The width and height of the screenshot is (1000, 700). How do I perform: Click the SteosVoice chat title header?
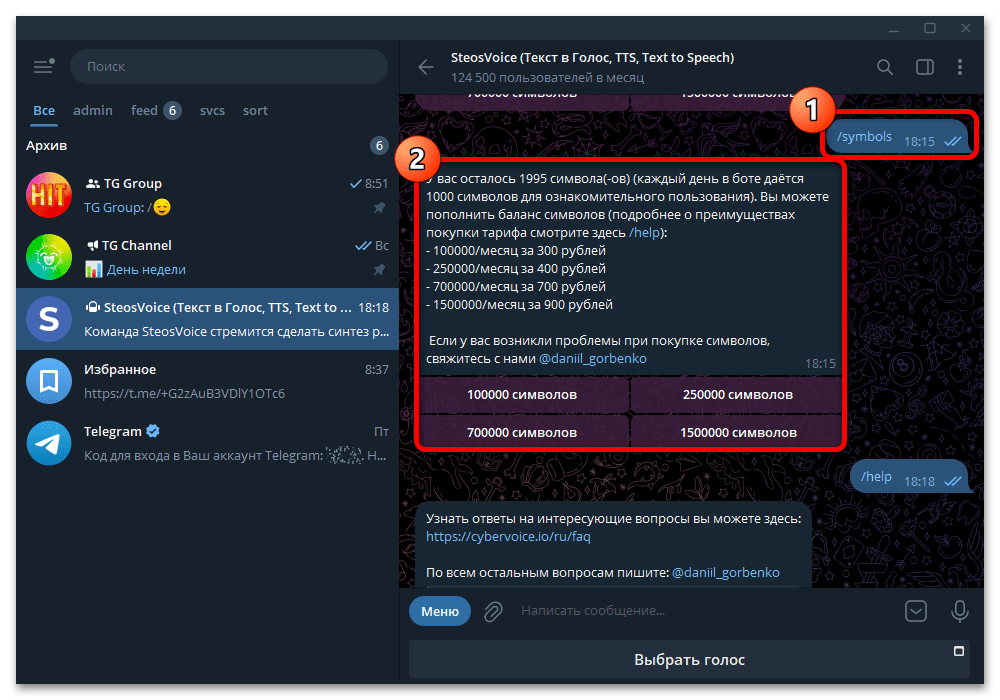click(x=592, y=57)
